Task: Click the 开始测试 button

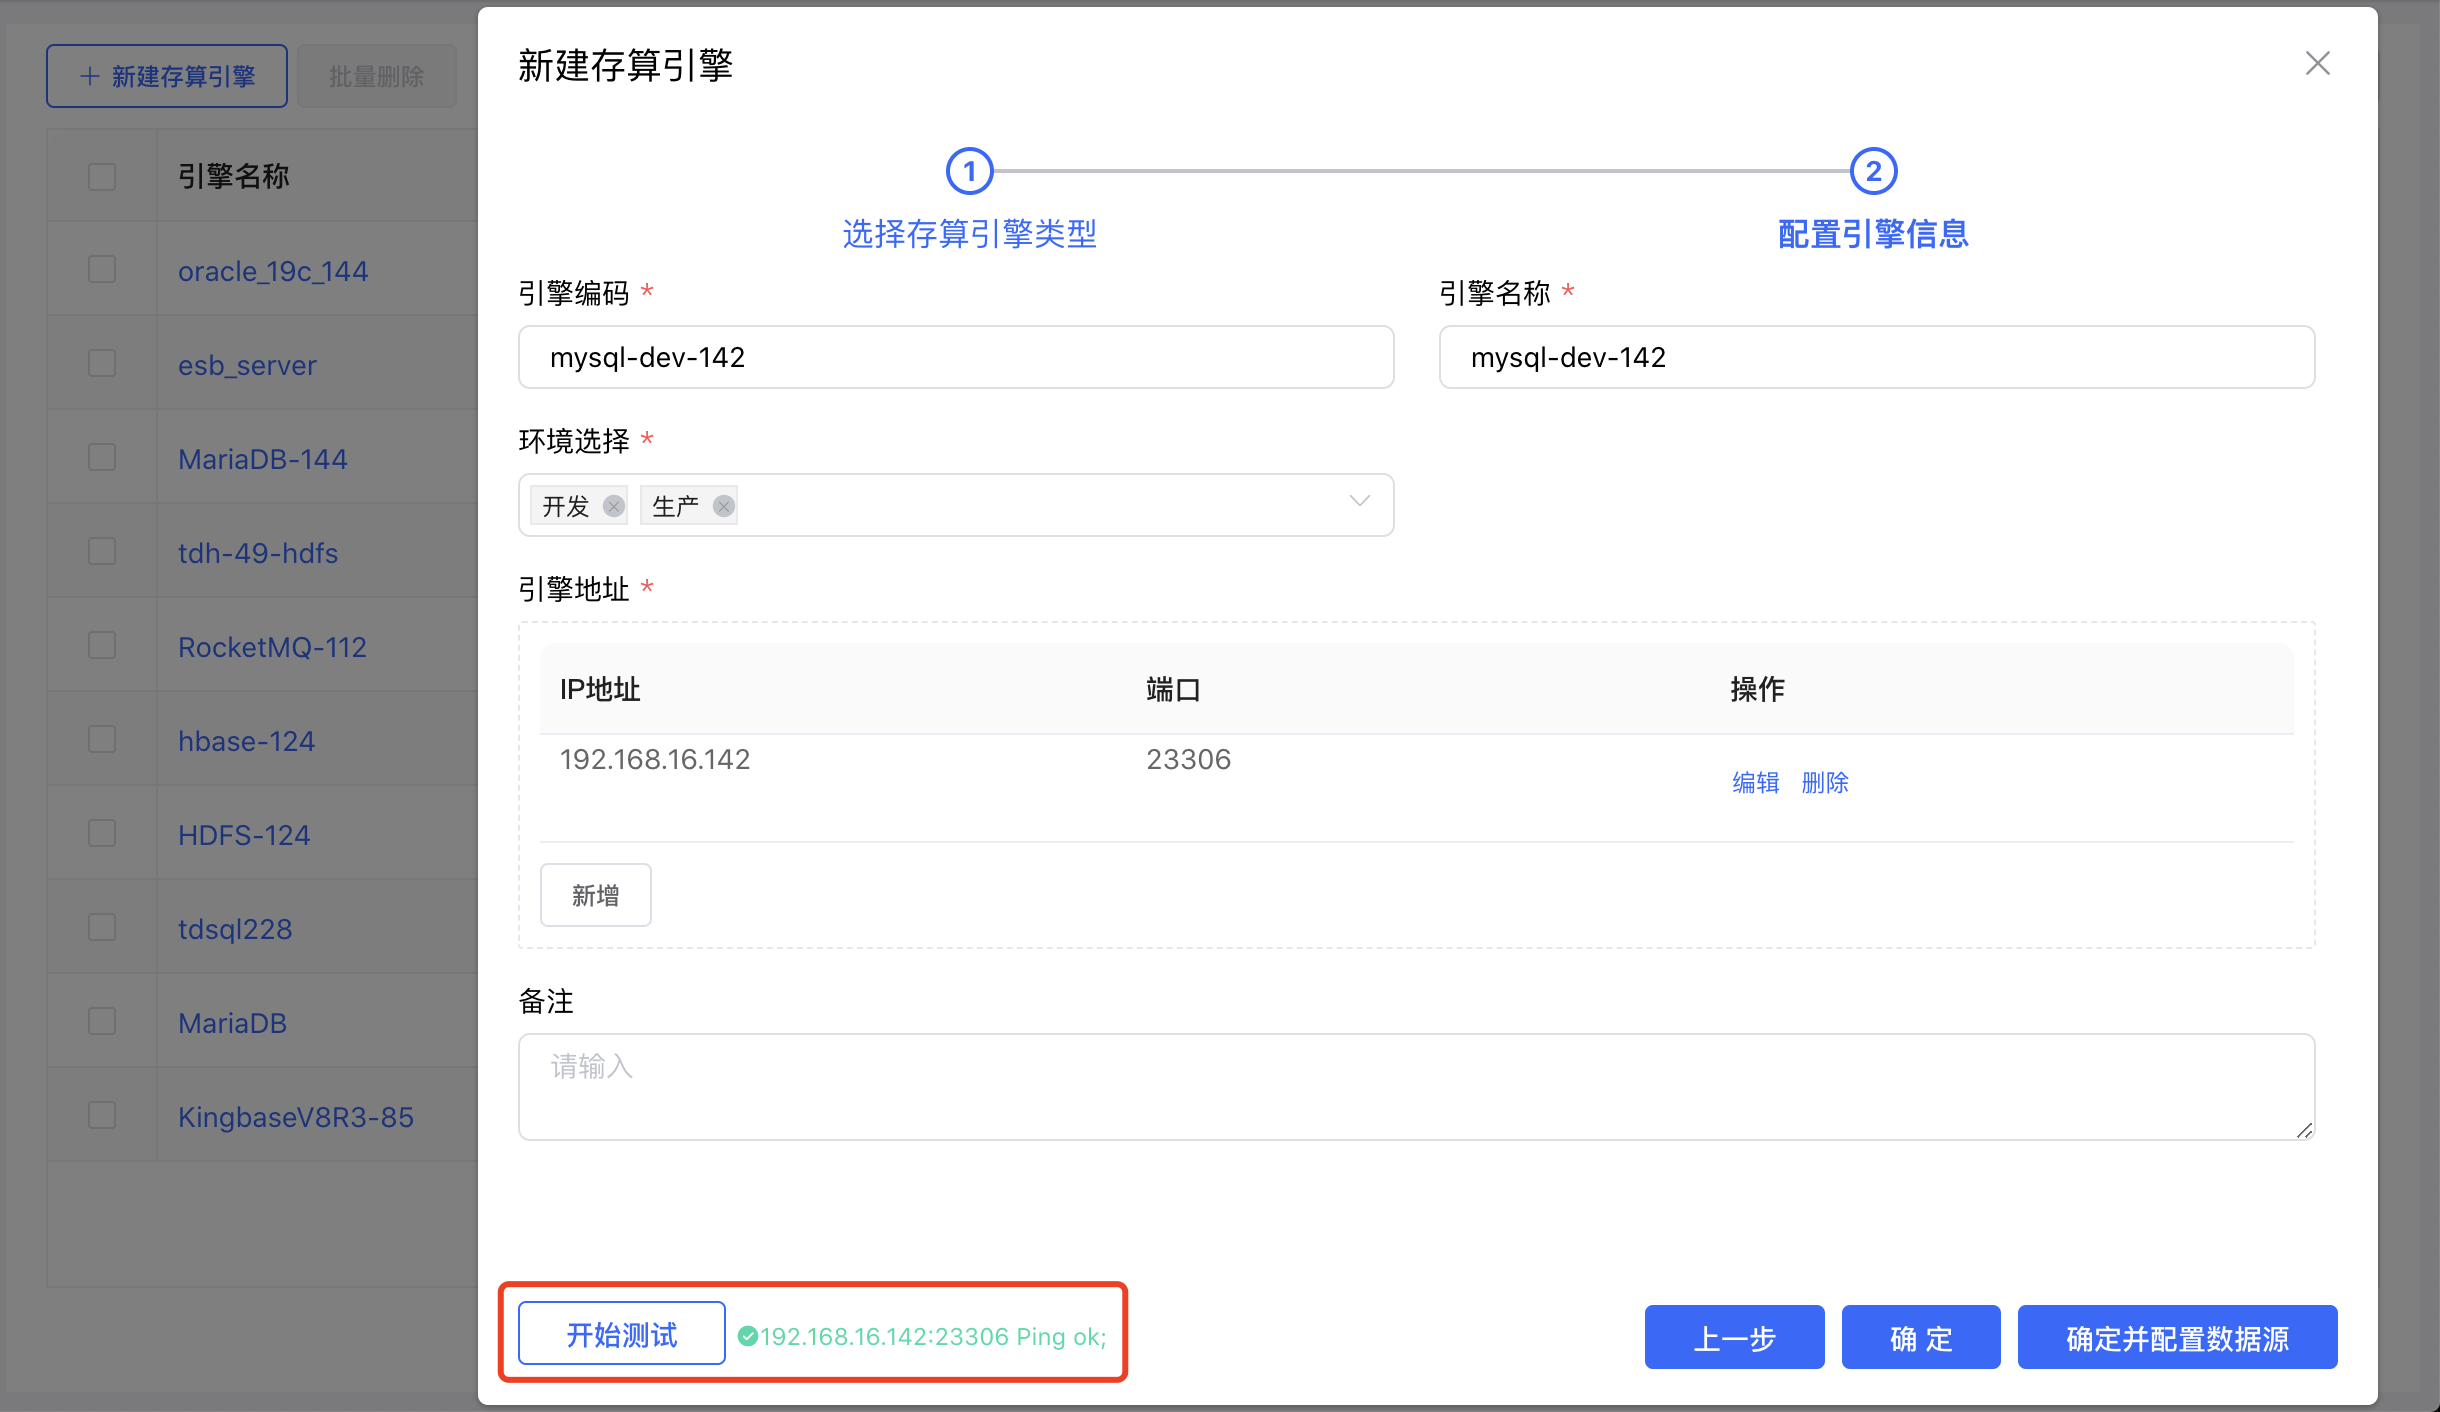Action: tap(619, 1333)
